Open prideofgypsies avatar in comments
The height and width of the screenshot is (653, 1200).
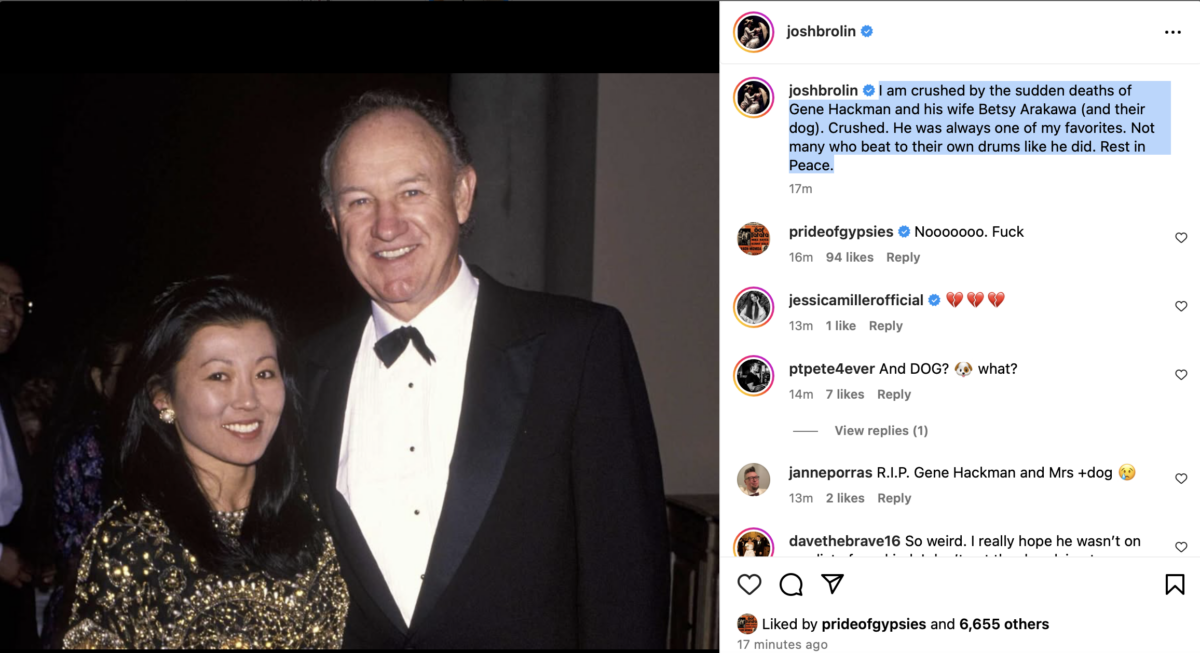coord(753,239)
